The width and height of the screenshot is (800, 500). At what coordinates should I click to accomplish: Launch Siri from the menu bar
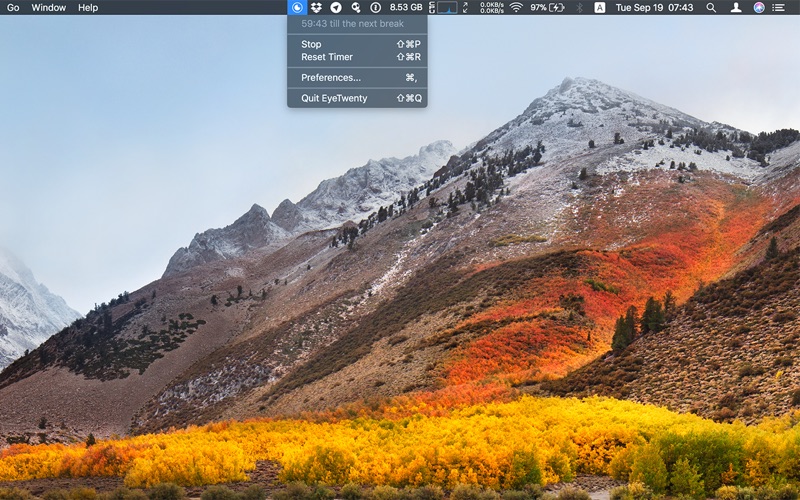pyautogui.click(x=759, y=7)
